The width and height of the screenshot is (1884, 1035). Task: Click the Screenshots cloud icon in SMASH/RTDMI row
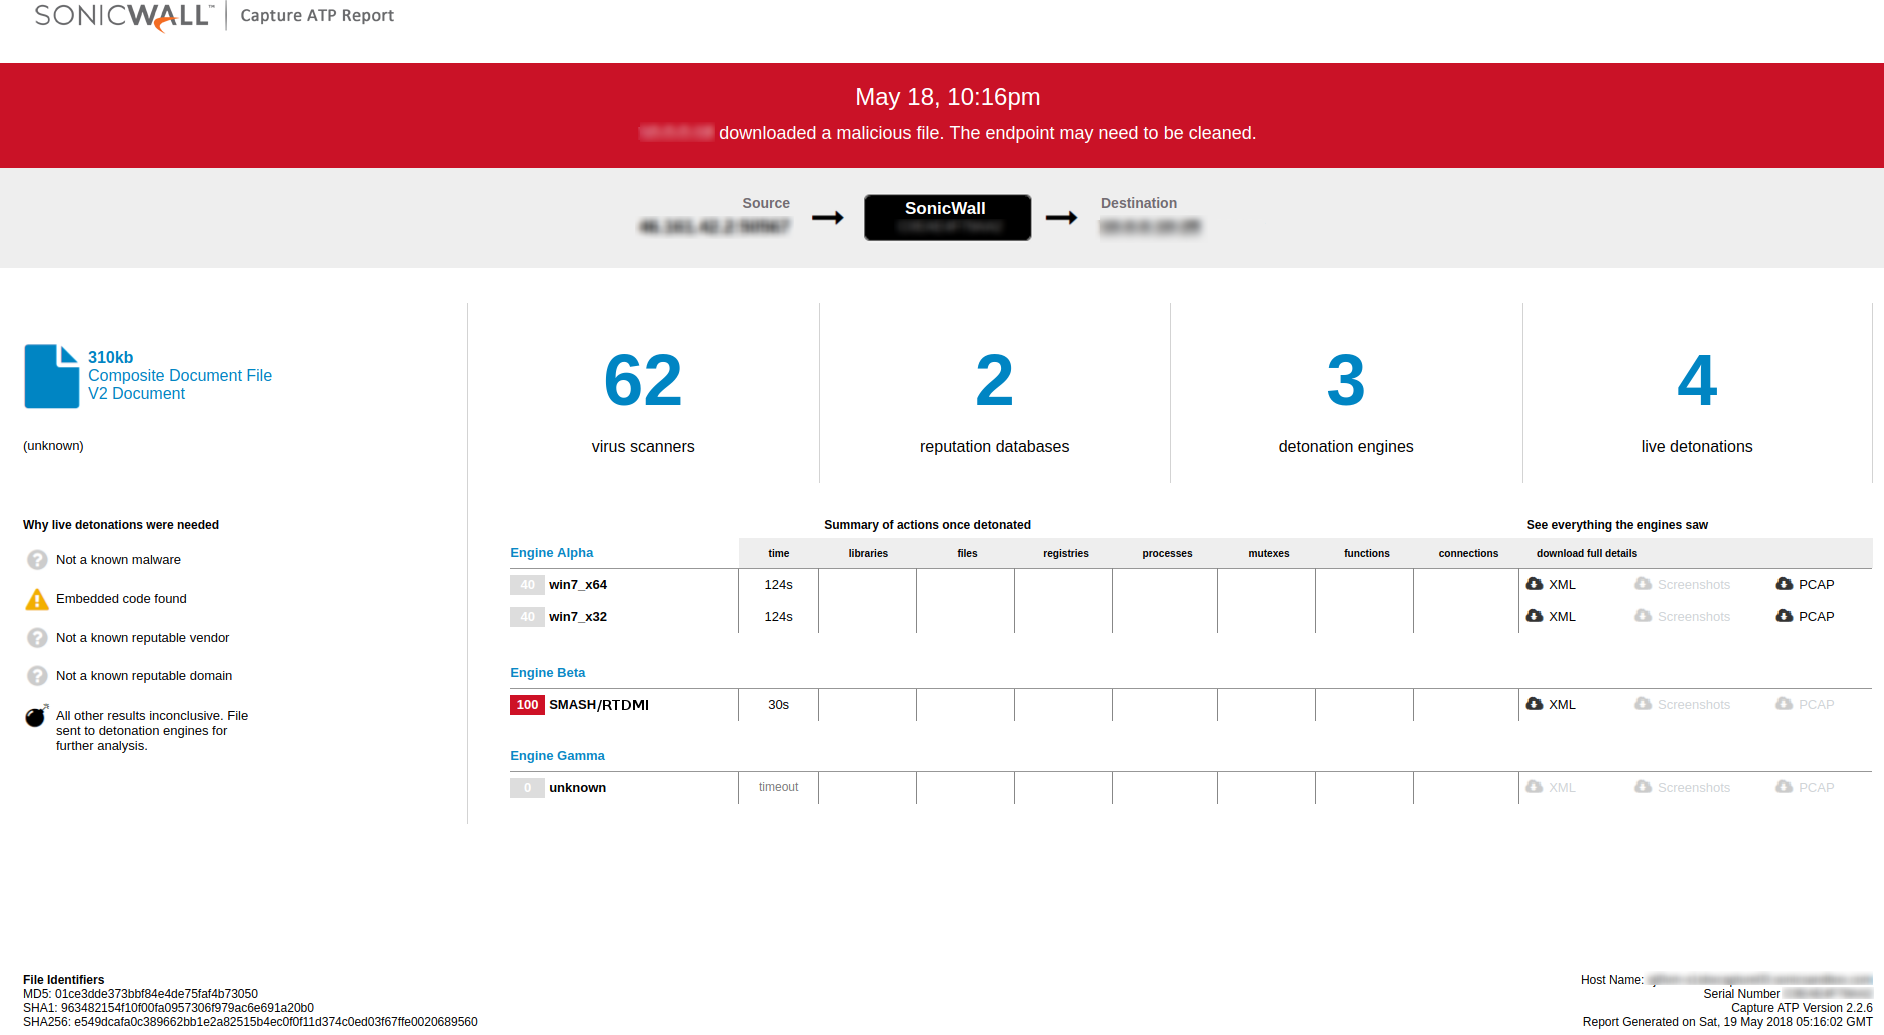[x=1643, y=704]
